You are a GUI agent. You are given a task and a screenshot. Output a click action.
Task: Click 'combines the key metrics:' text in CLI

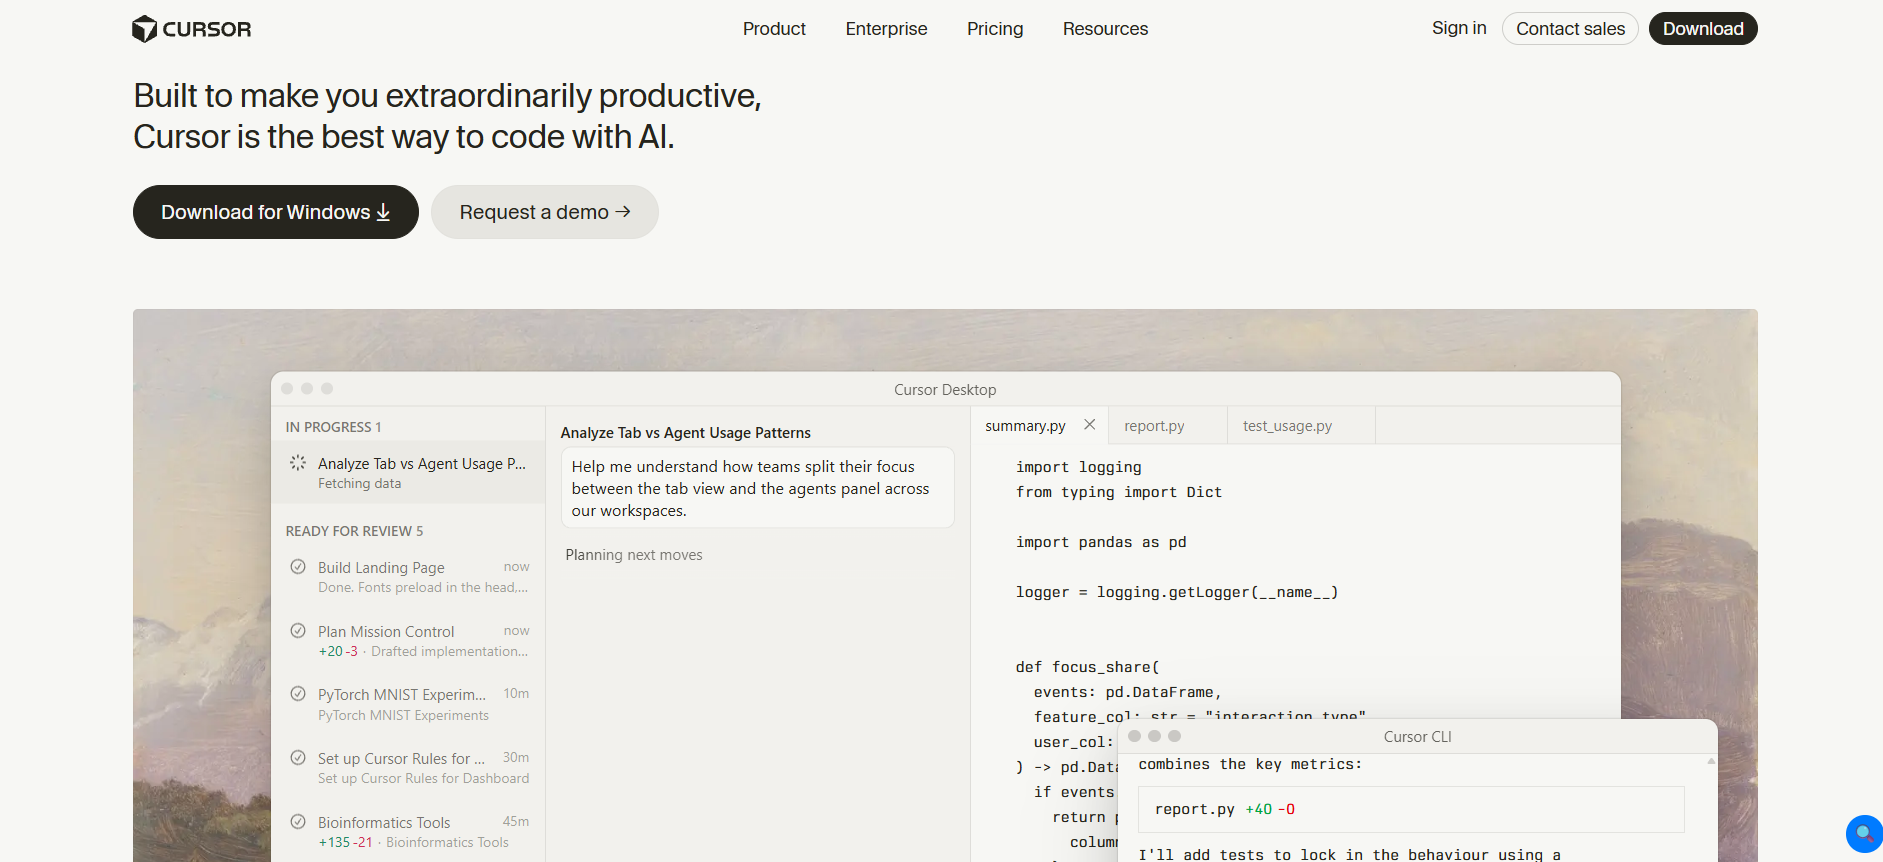point(1250,764)
